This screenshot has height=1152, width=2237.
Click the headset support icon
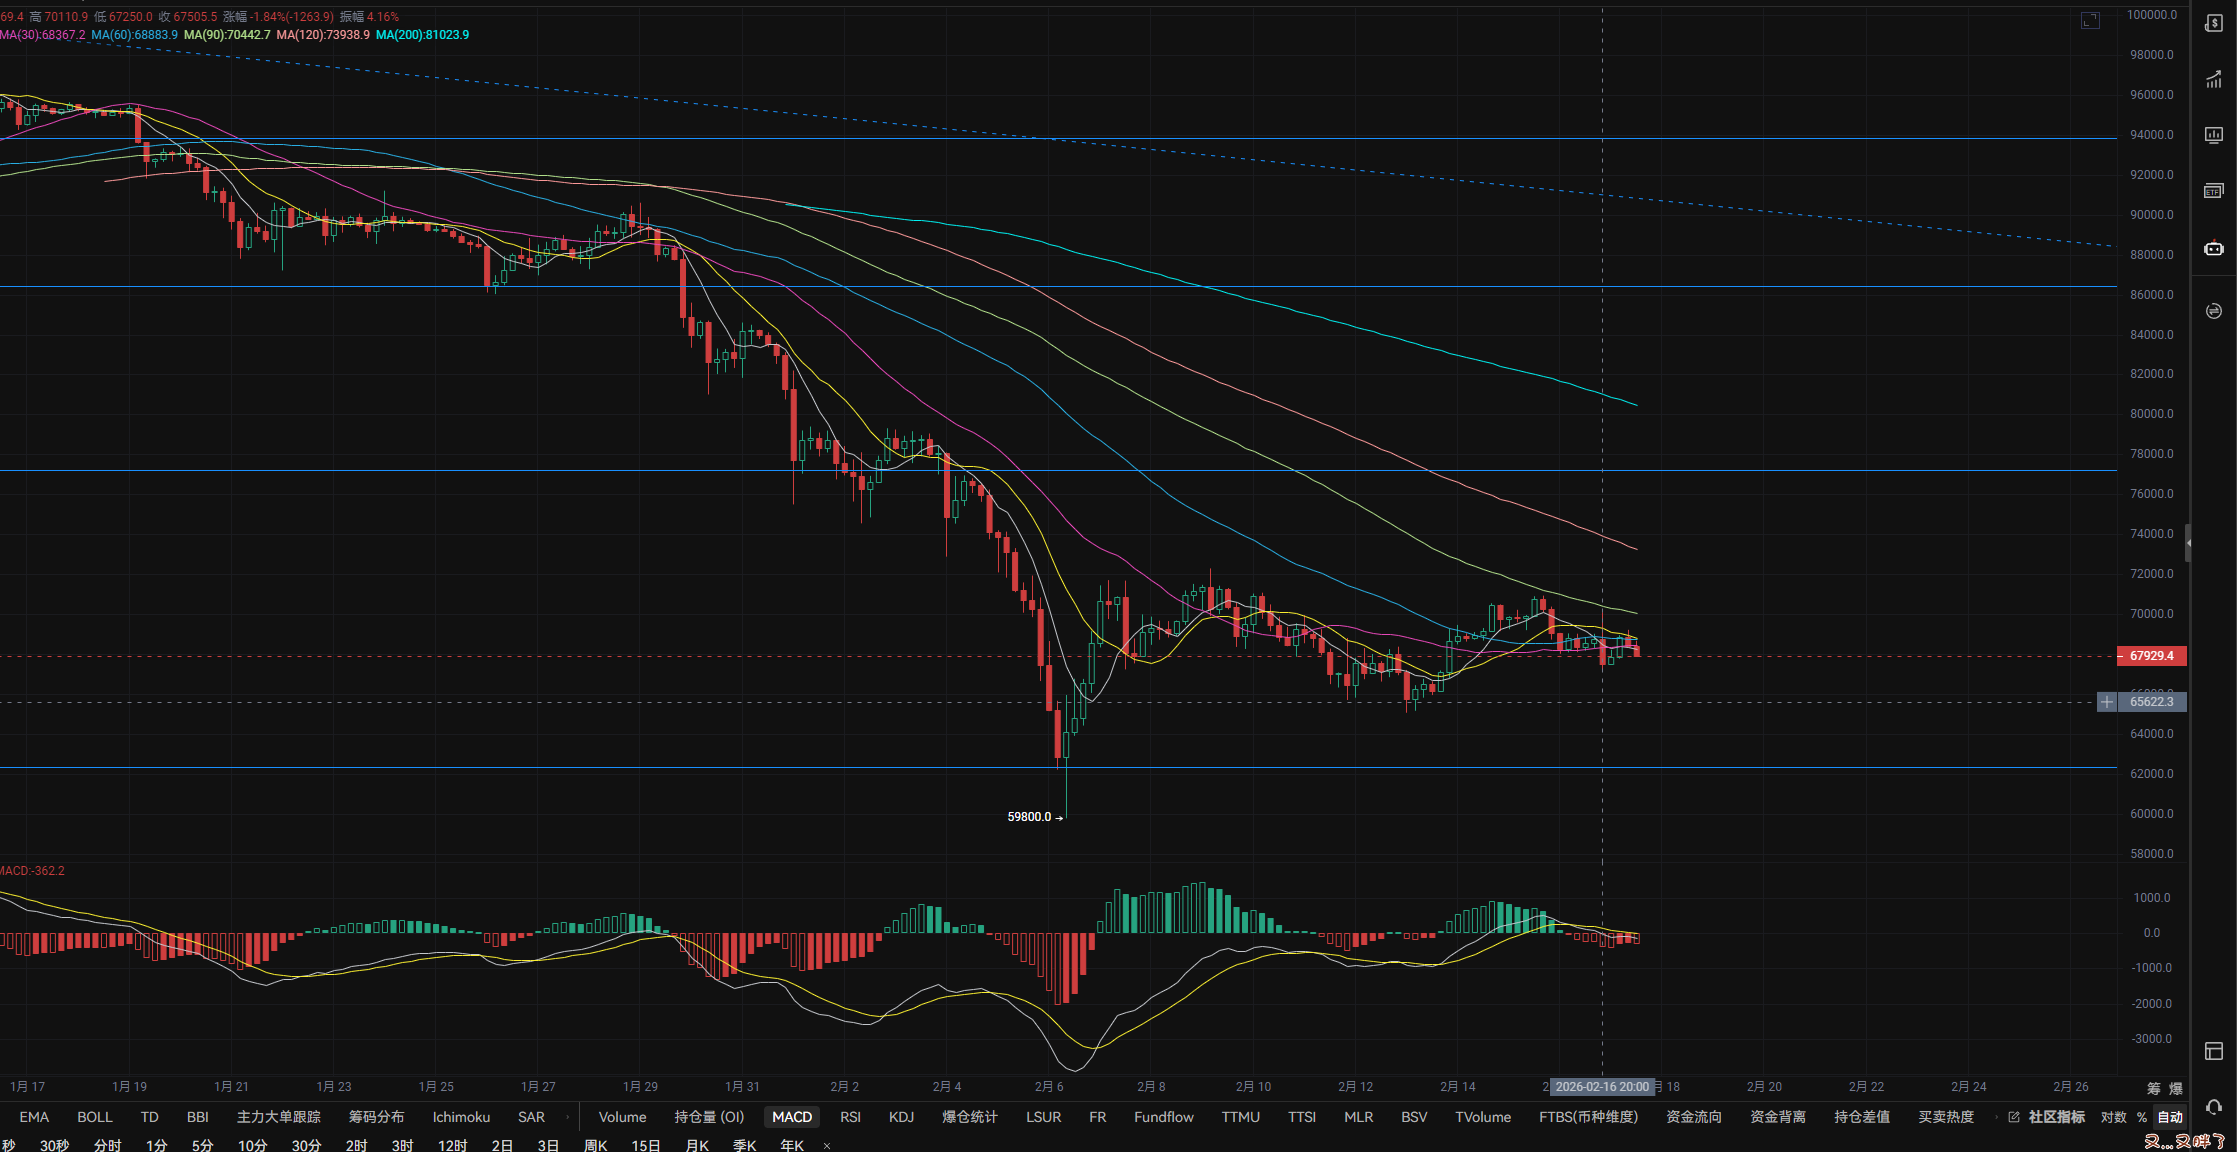tap(2213, 1107)
